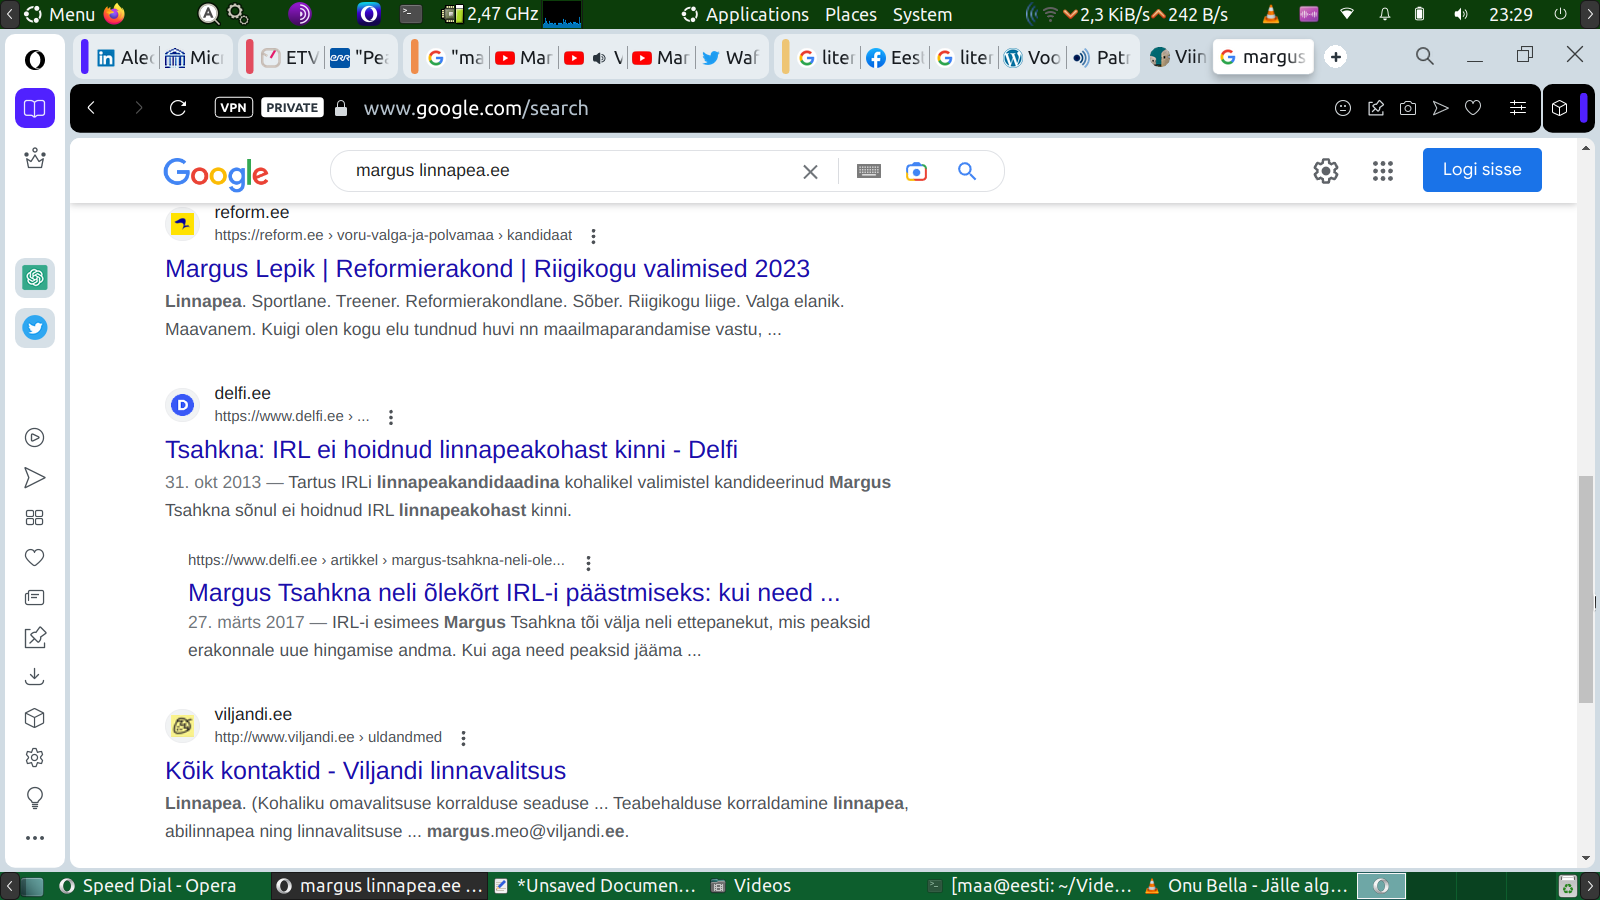Image resolution: width=1600 pixels, height=900 pixels.
Task: Send page to My Flow from address bar
Action: tap(1440, 108)
